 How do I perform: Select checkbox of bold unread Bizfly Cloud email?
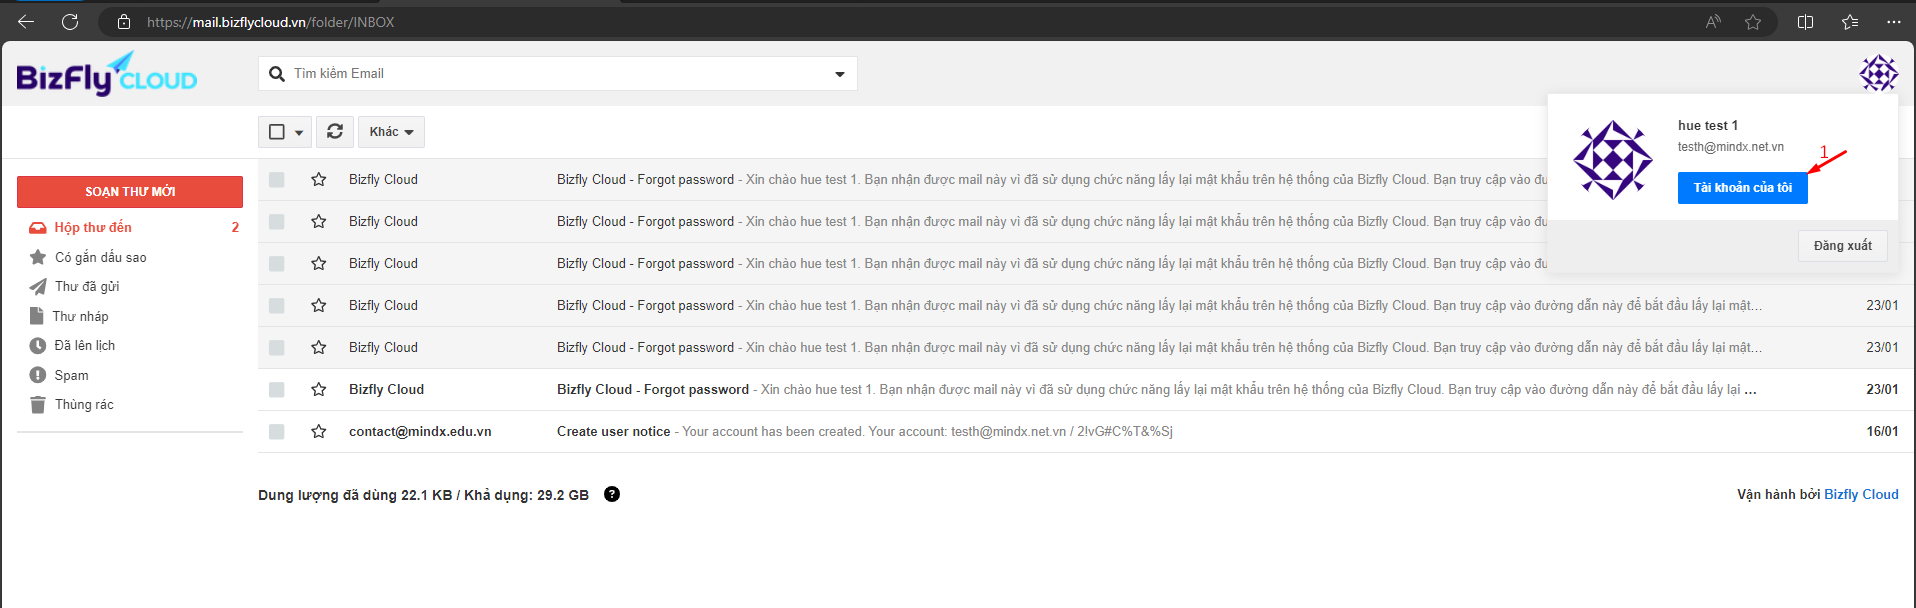277,390
